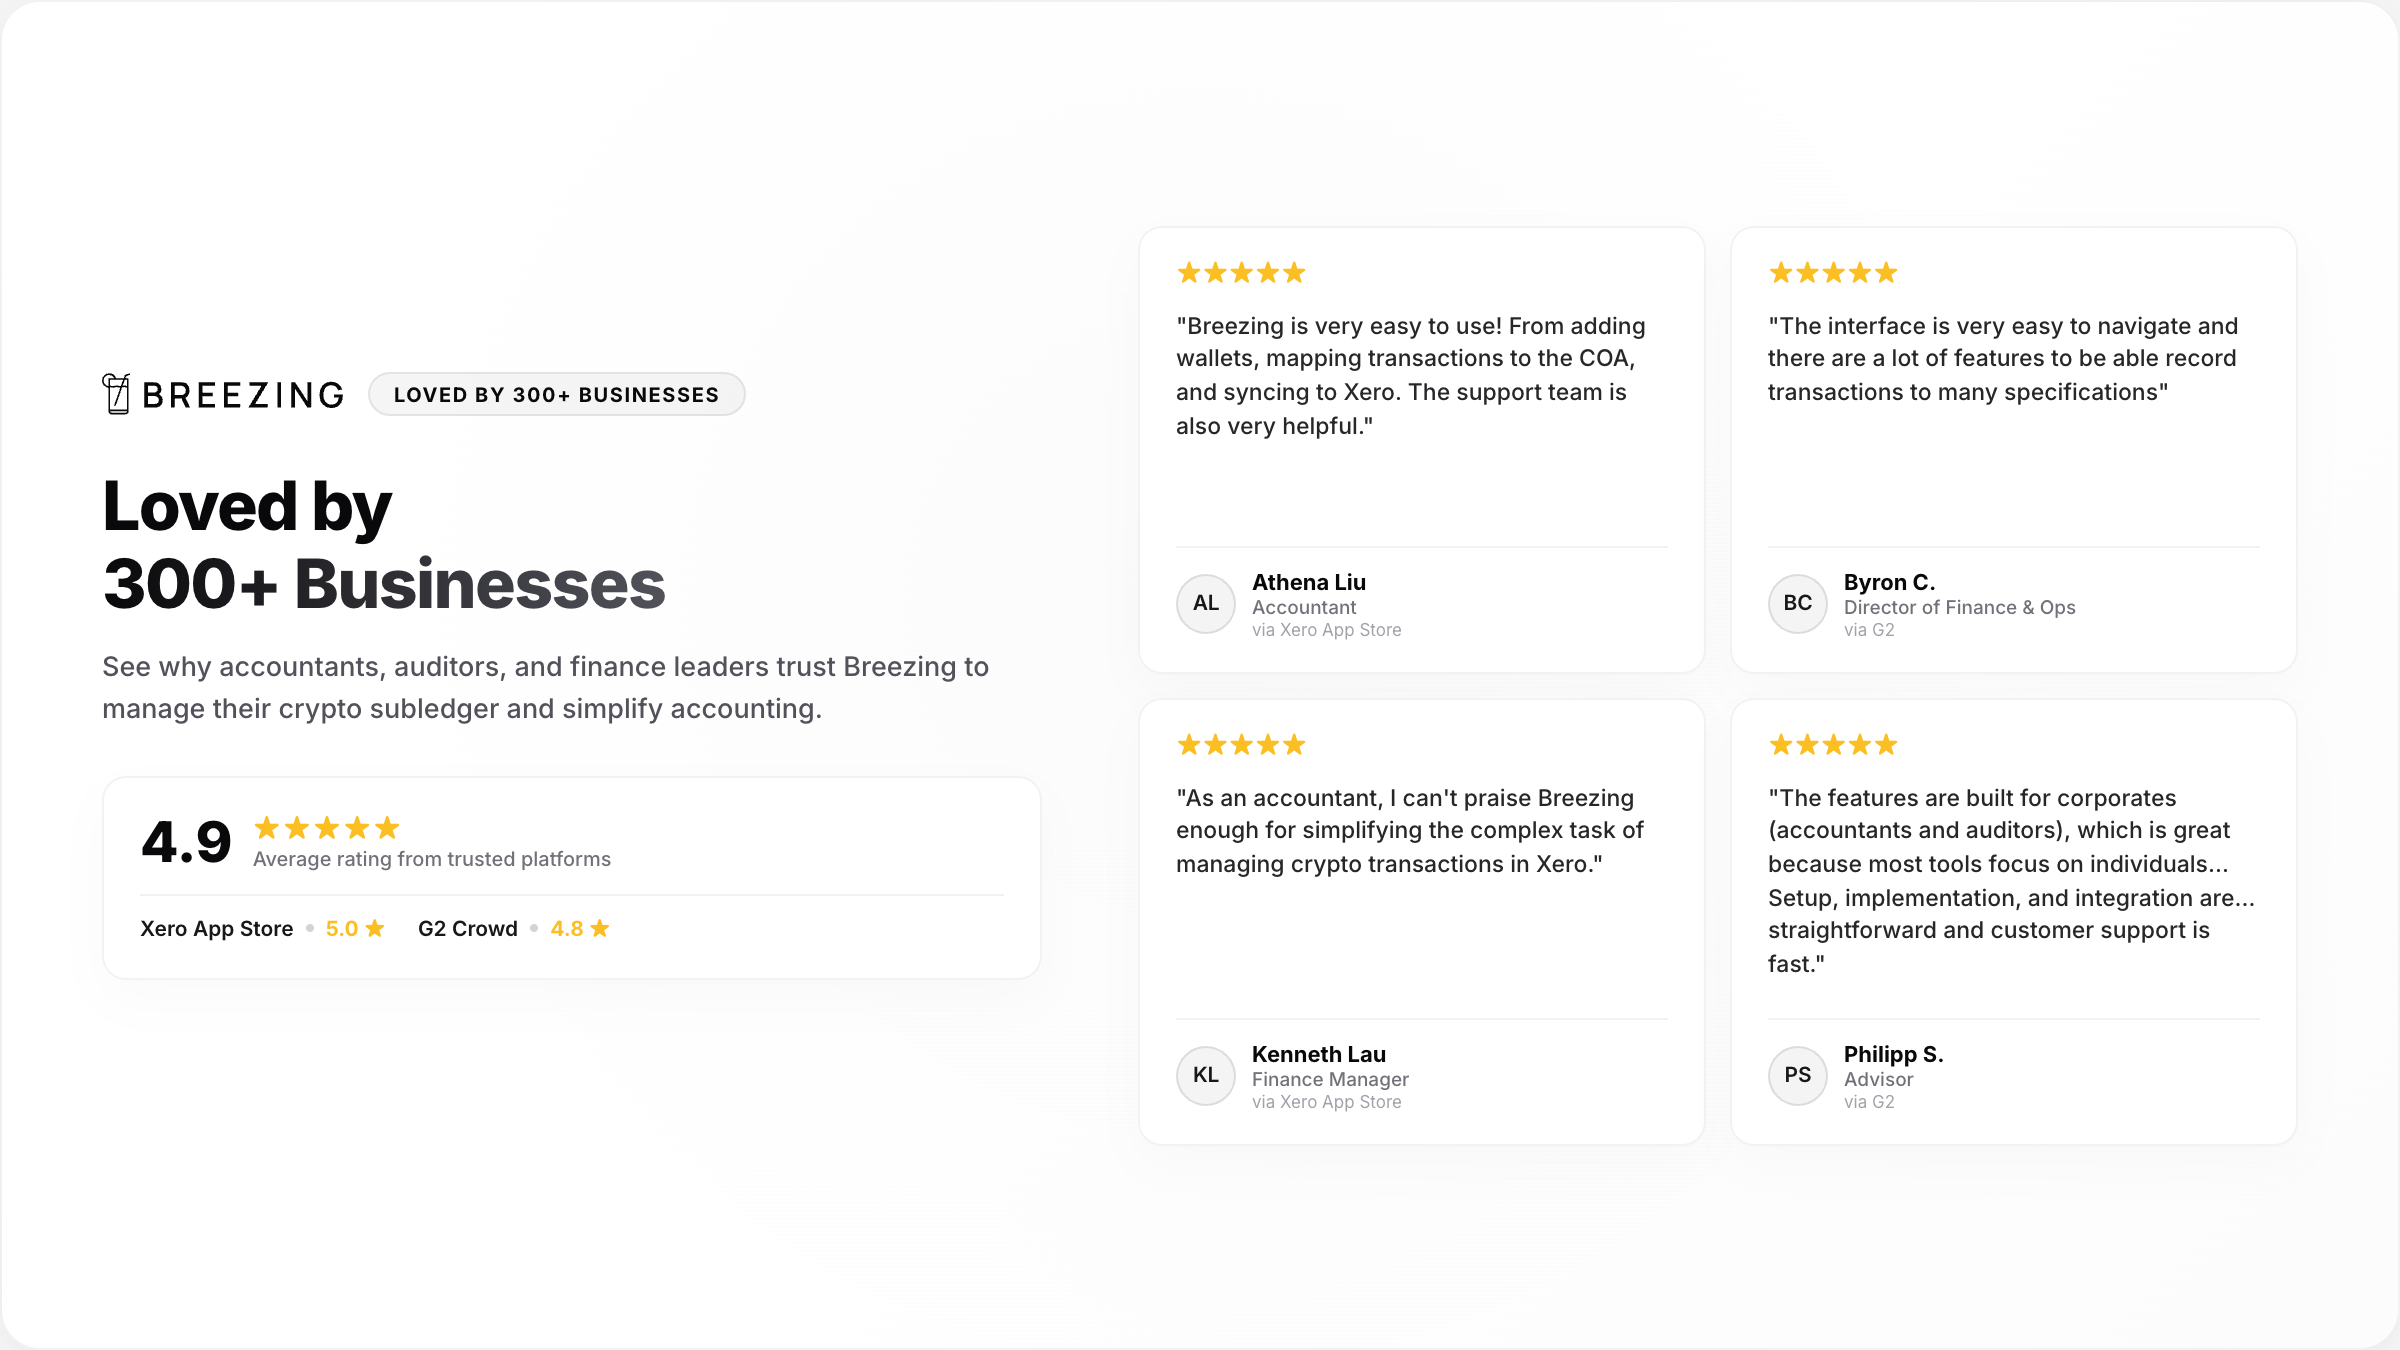This screenshot has height=1350, width=2400.
Task: Open the Xero App Store rating link
Action: [x=262, y=929]
